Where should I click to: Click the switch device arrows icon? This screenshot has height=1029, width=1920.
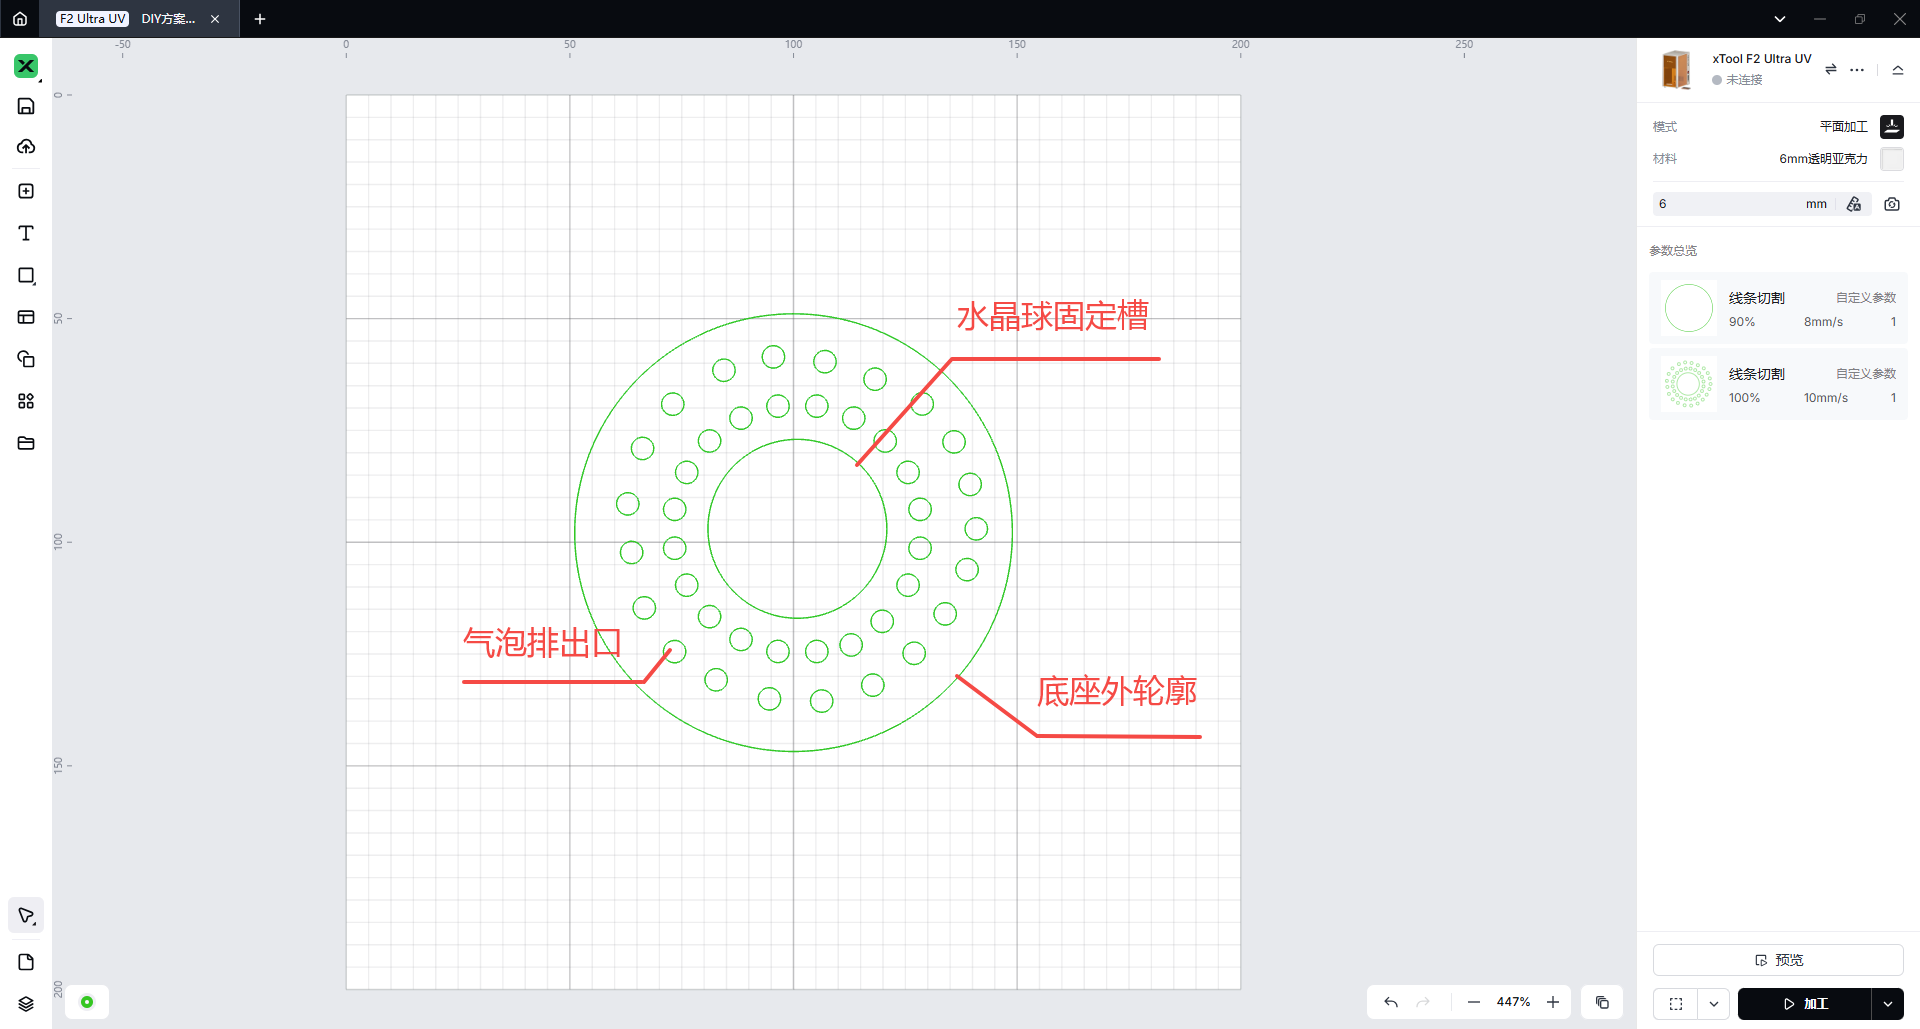1830,69
